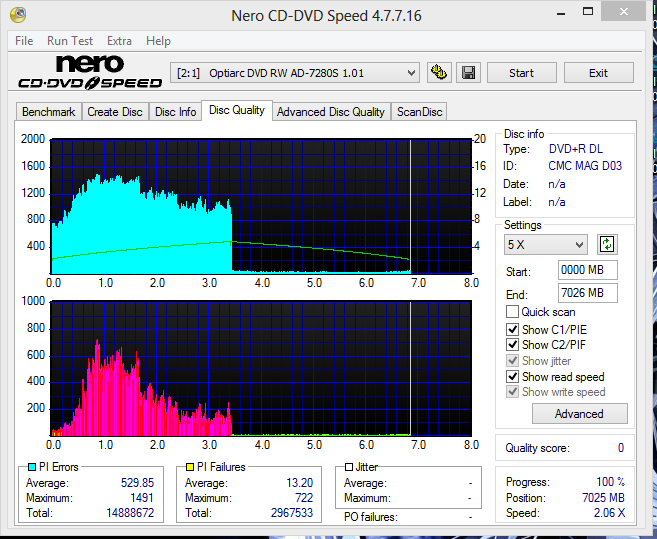
Task: Click the white Jitter color swatch
Action: point(349,467)
